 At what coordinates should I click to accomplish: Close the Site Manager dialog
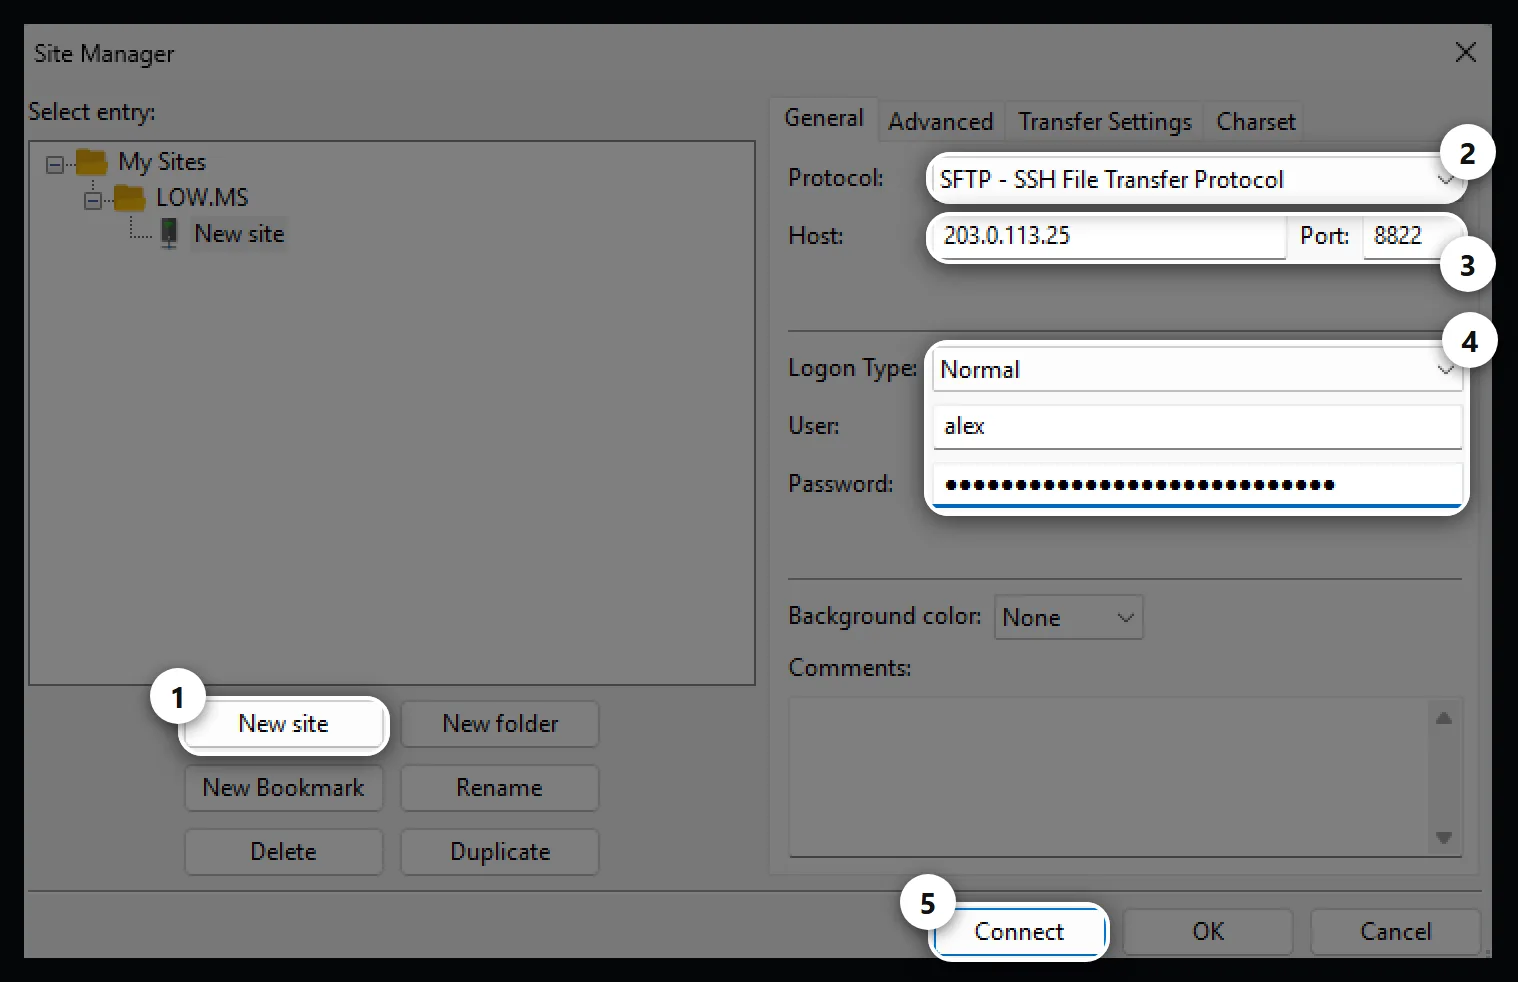[1466, 53]
